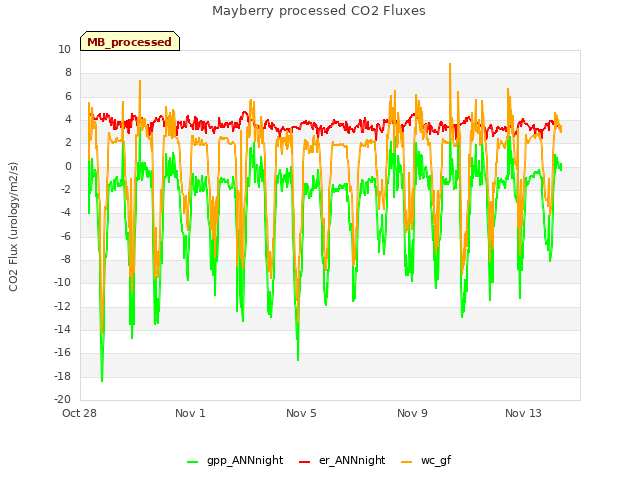Viewport: 640px width, 480px height.
Task: Click the orange wc_gf legend swatch
Action: click(x=407, y=462)
